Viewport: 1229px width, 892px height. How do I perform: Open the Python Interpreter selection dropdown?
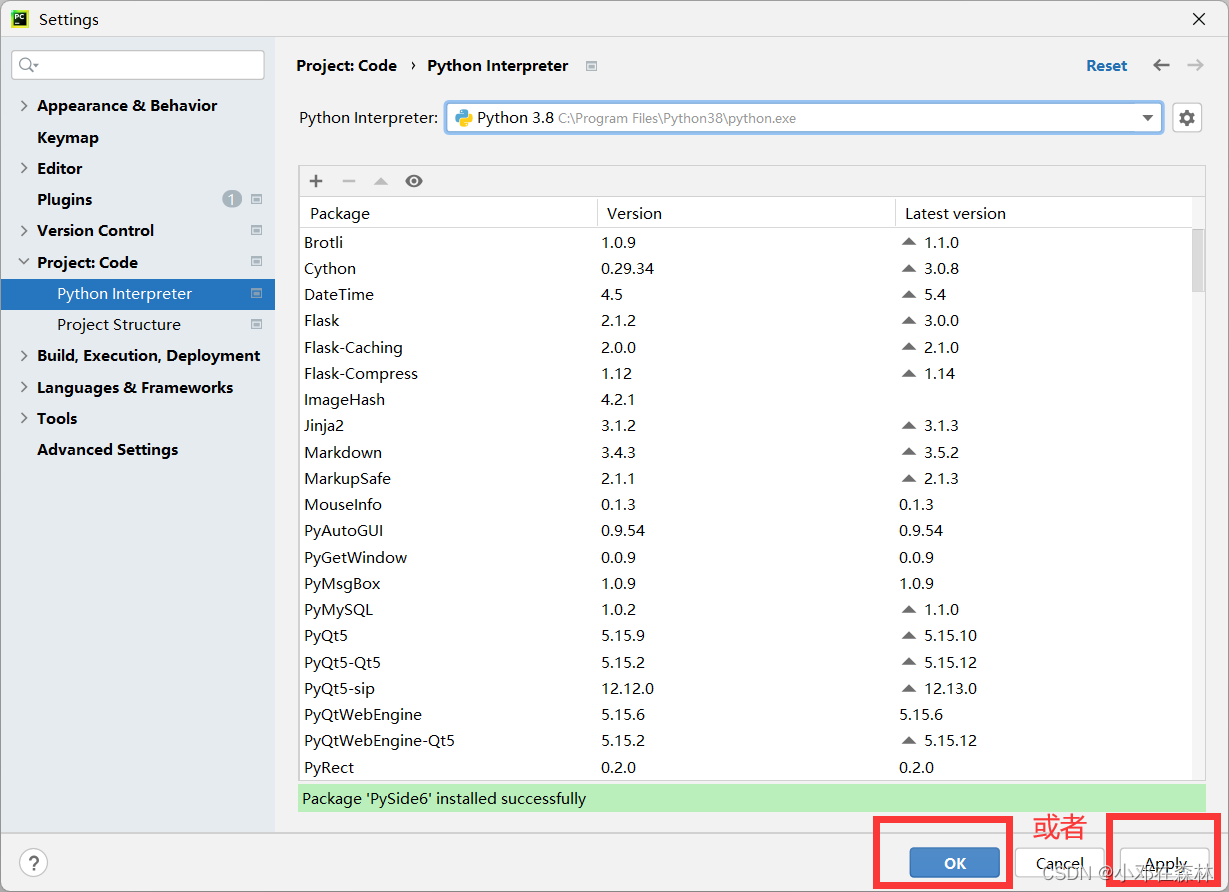[x=1147, y=117]
